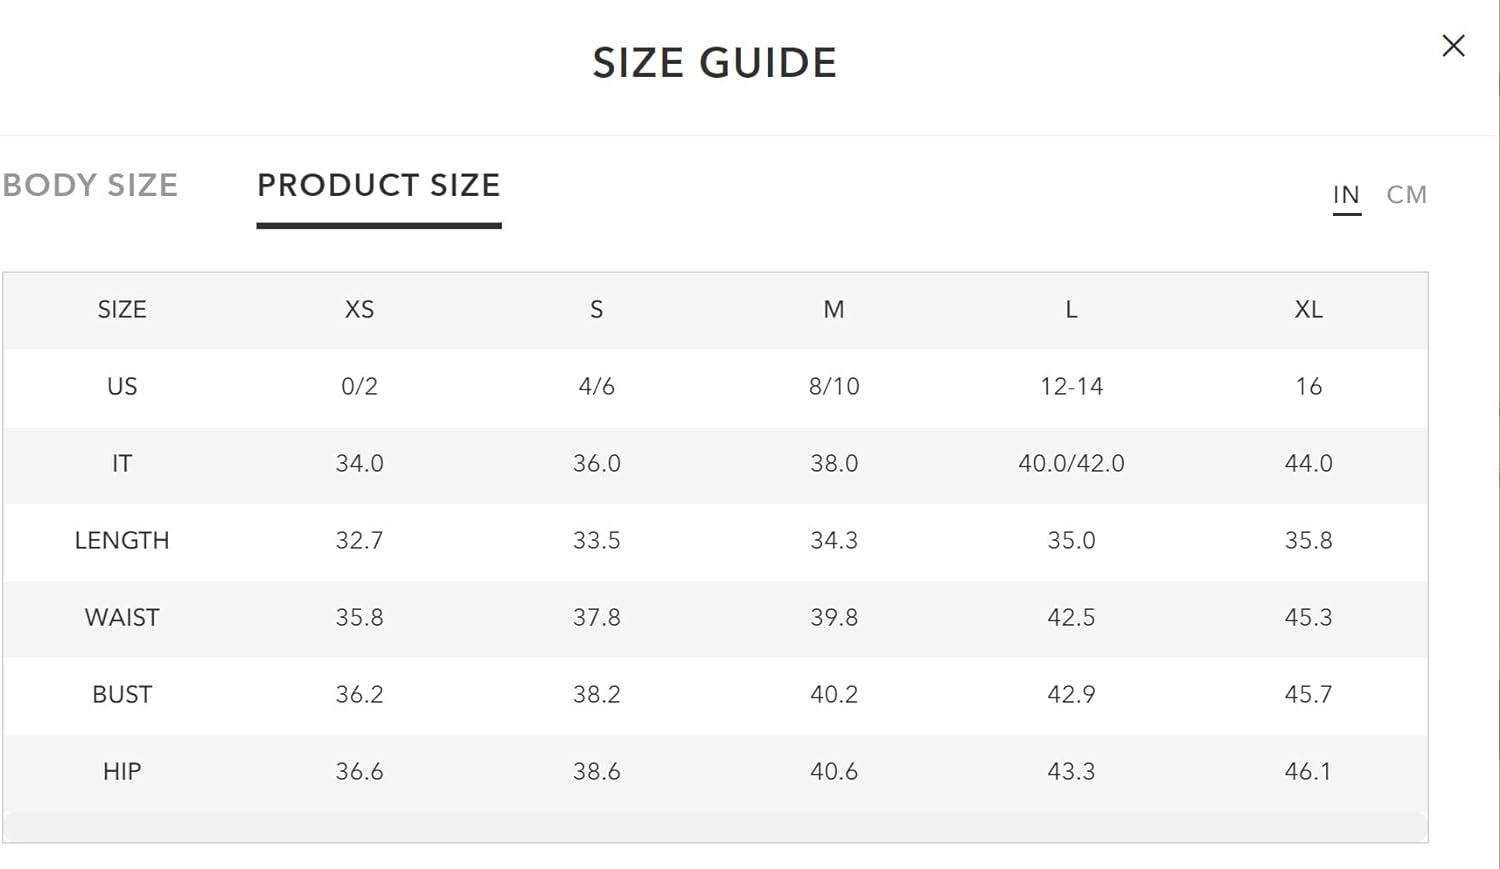Click the M size column header

(x=834, y=310)
